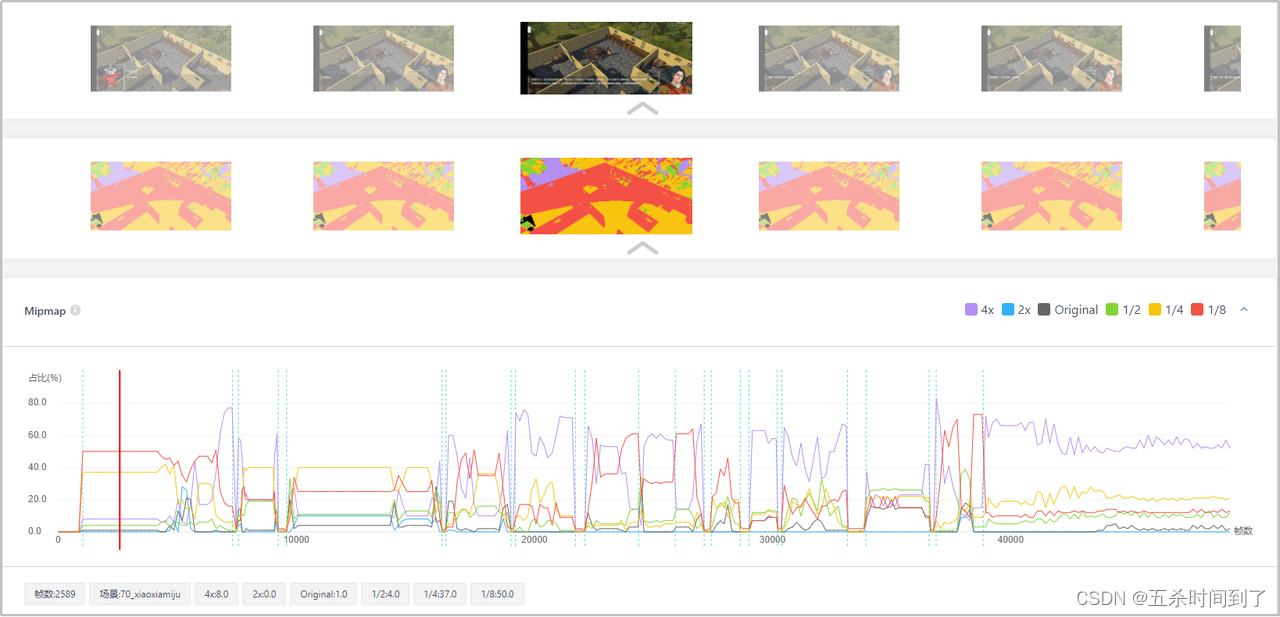Image resolution: width=1280 pixels, height=617 pixels.
Task: Click the up chevron under the highlighted mipmap color view
Action: pos(642,248)
